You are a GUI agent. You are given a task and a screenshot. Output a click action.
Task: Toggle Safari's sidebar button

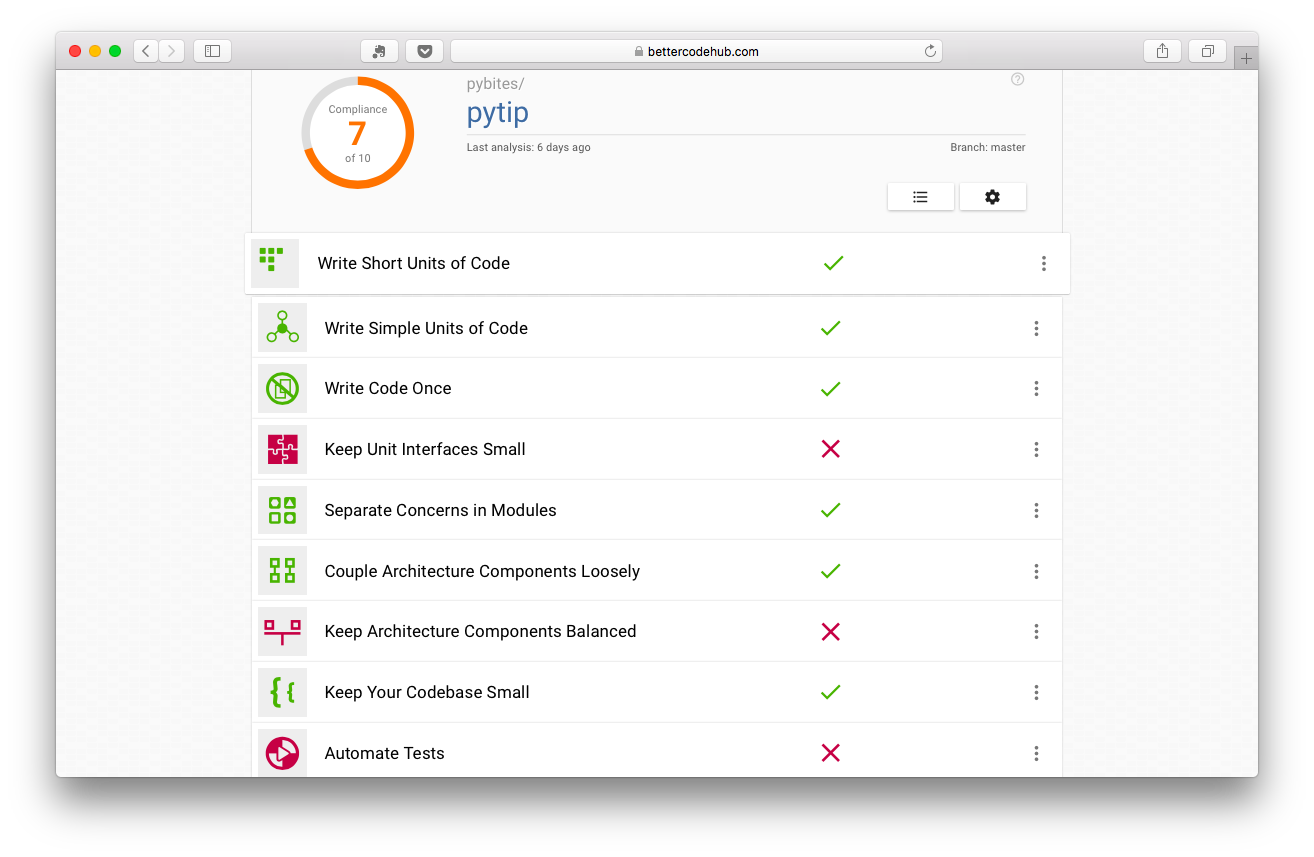pyautogui.click(x=212, y=51)
